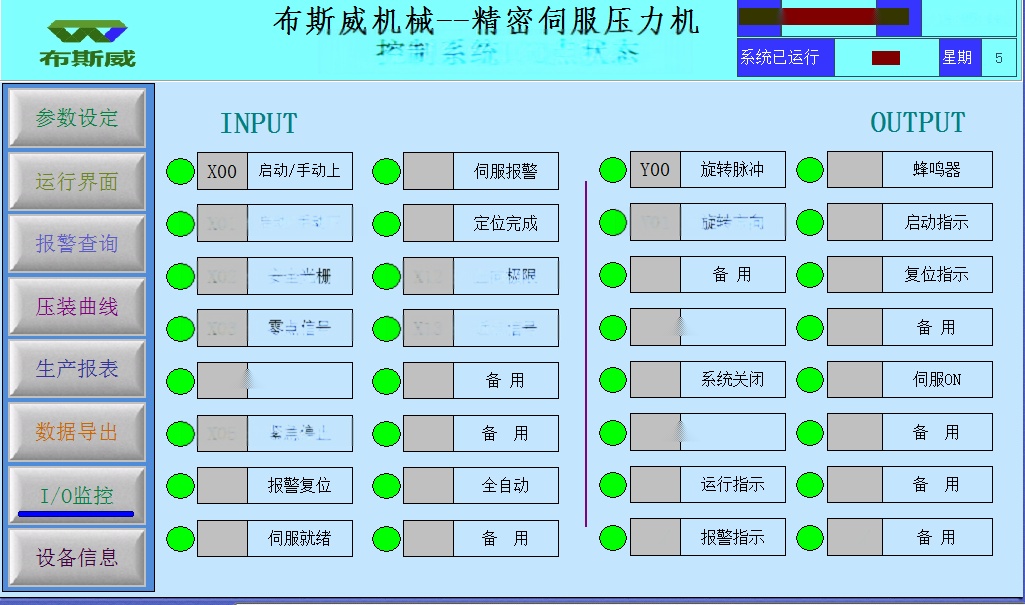Click the 系统关闭 label

733,380
